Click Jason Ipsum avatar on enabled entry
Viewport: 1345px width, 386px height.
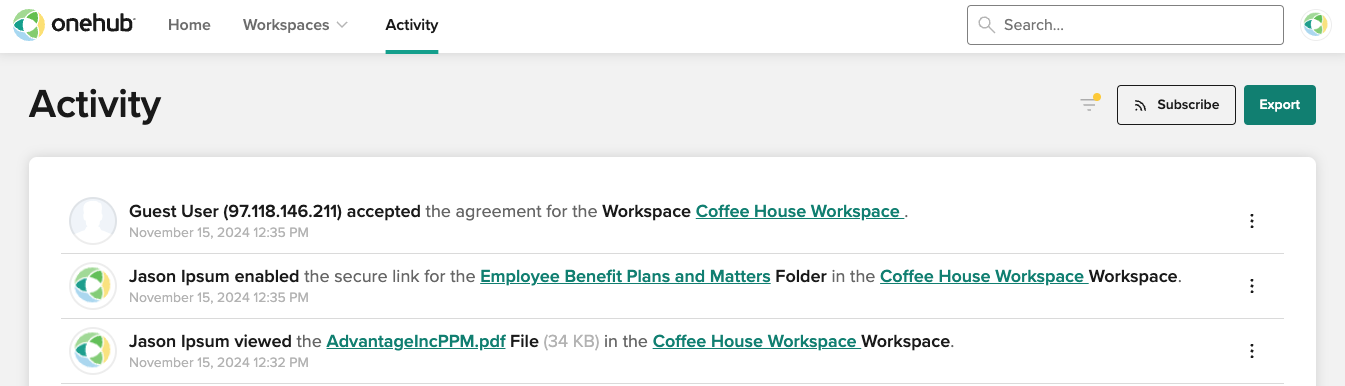pos(93,286)
